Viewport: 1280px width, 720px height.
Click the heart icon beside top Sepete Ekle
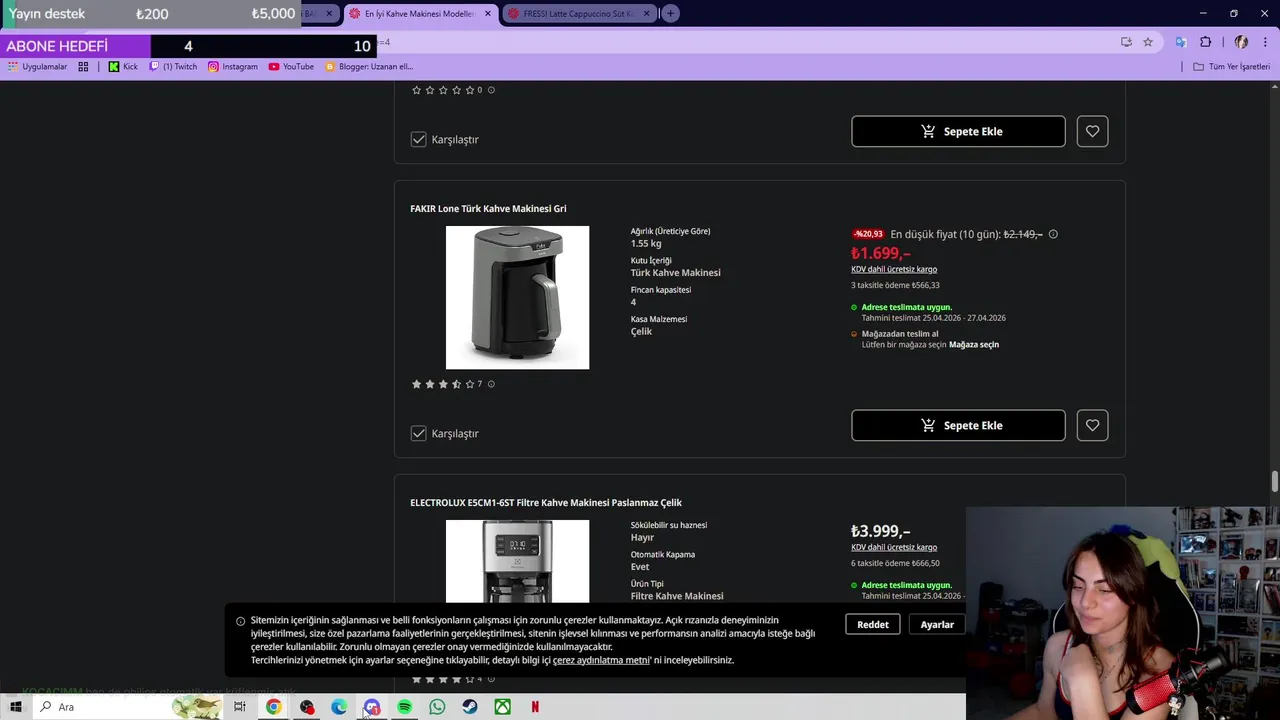pyautogui.click(x=1092, y=131)
